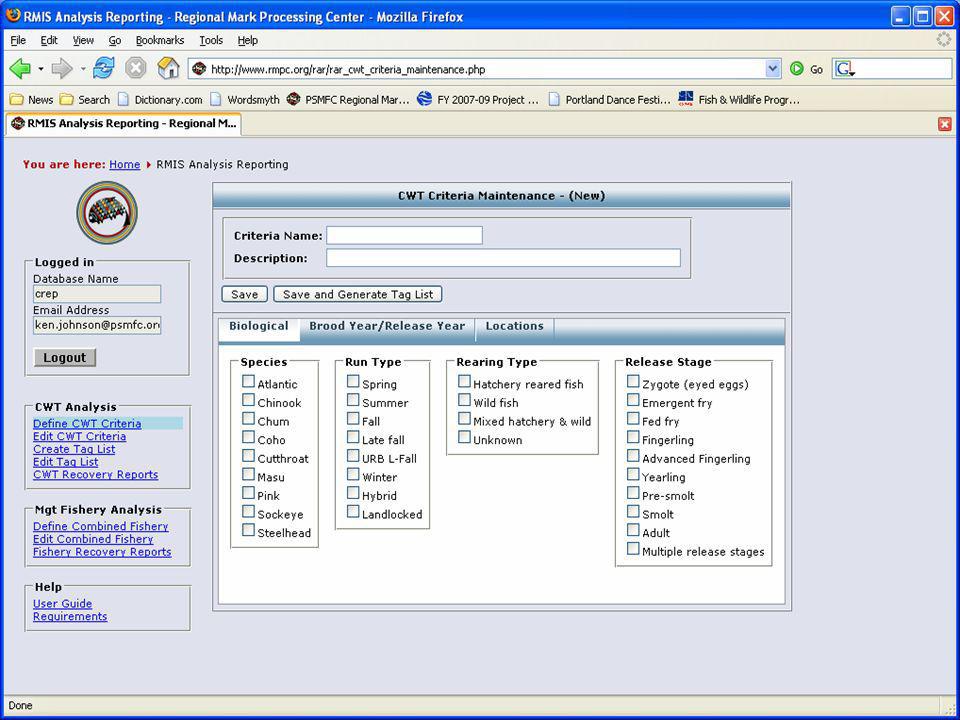Open the Search bookmarks folder
Image resolution: width=960 pixels, height=720 pixels.
(x=84, y=100)
